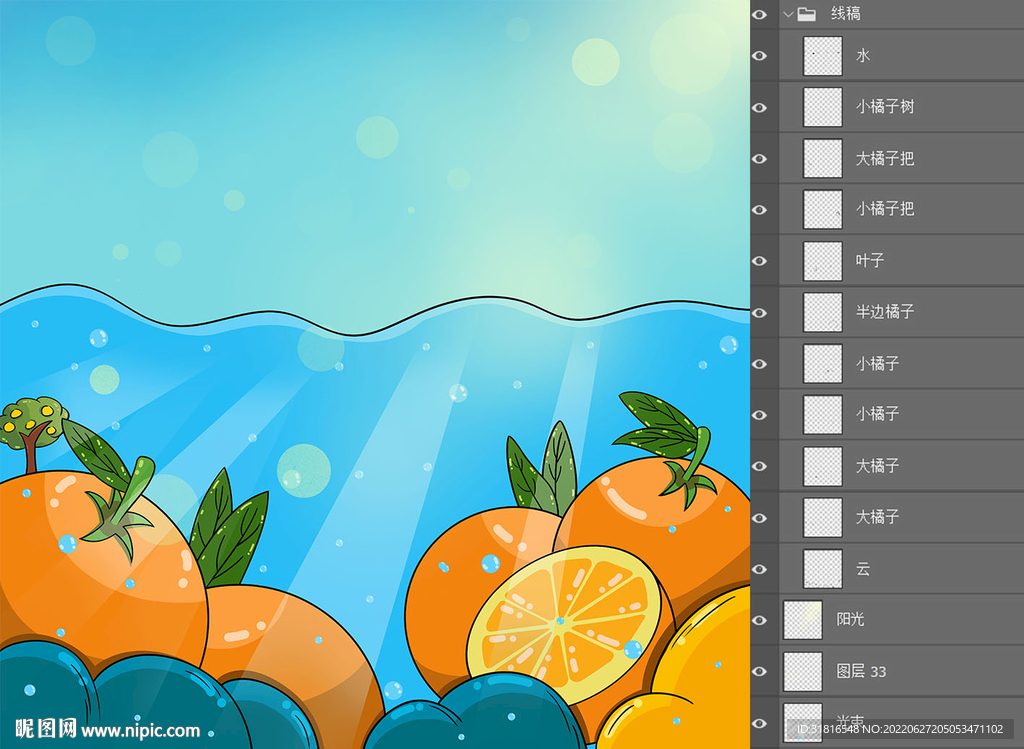
Task: Click the 水 layer thumbnail
Action: tap(823, 56)
